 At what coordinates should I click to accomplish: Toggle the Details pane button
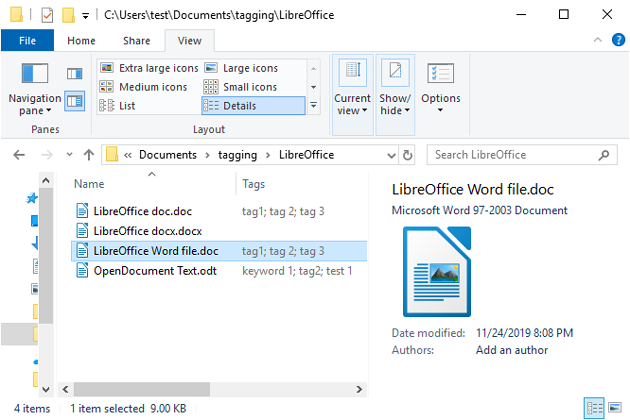pyautogui.click(x=74, y=101)
